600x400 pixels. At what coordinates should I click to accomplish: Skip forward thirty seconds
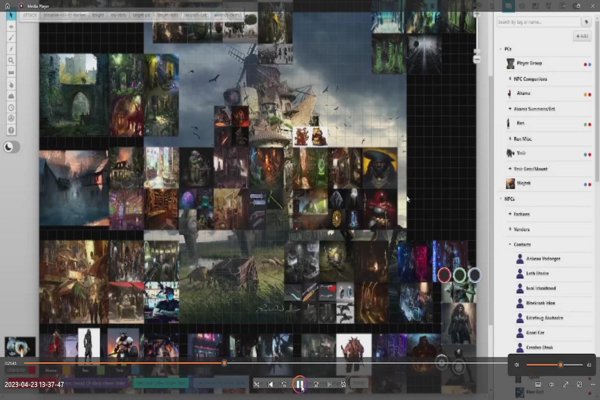(316, 384)
